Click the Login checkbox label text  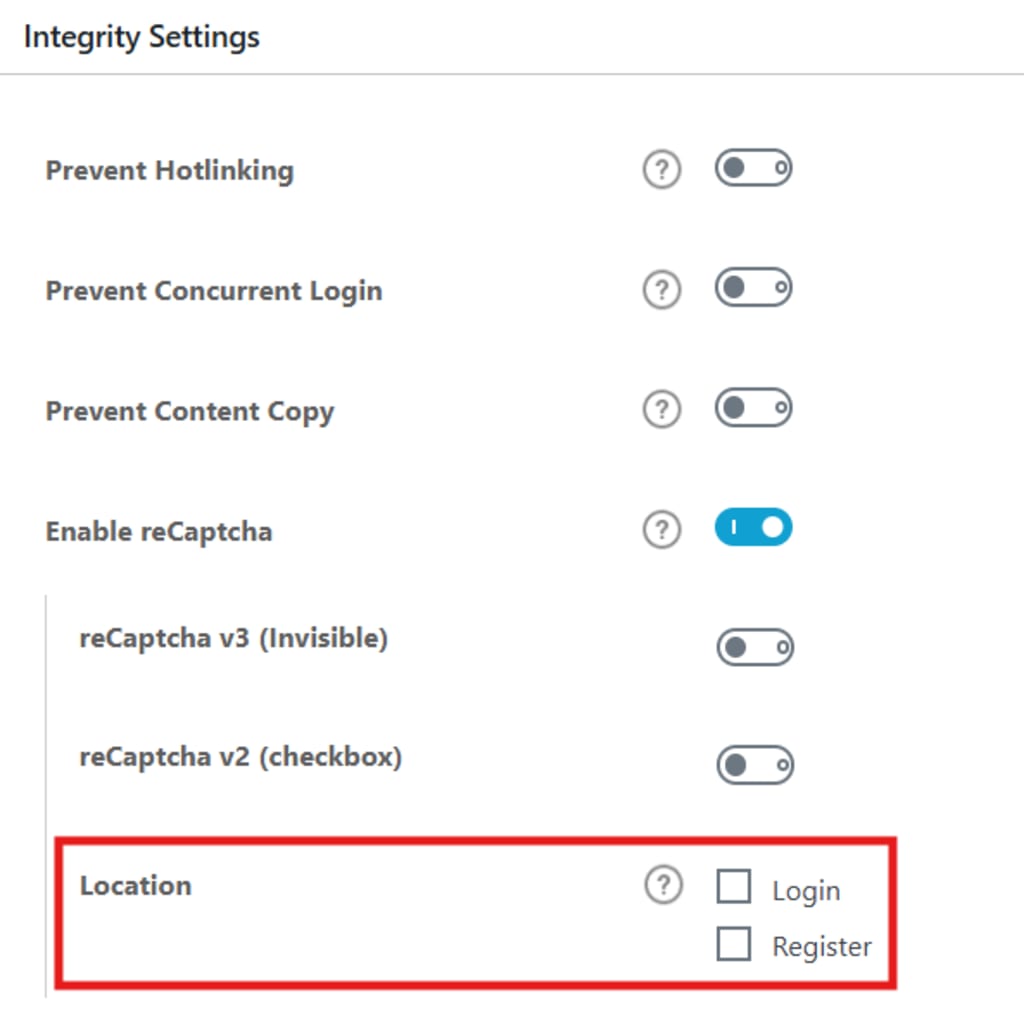click(x=807, y=891)
